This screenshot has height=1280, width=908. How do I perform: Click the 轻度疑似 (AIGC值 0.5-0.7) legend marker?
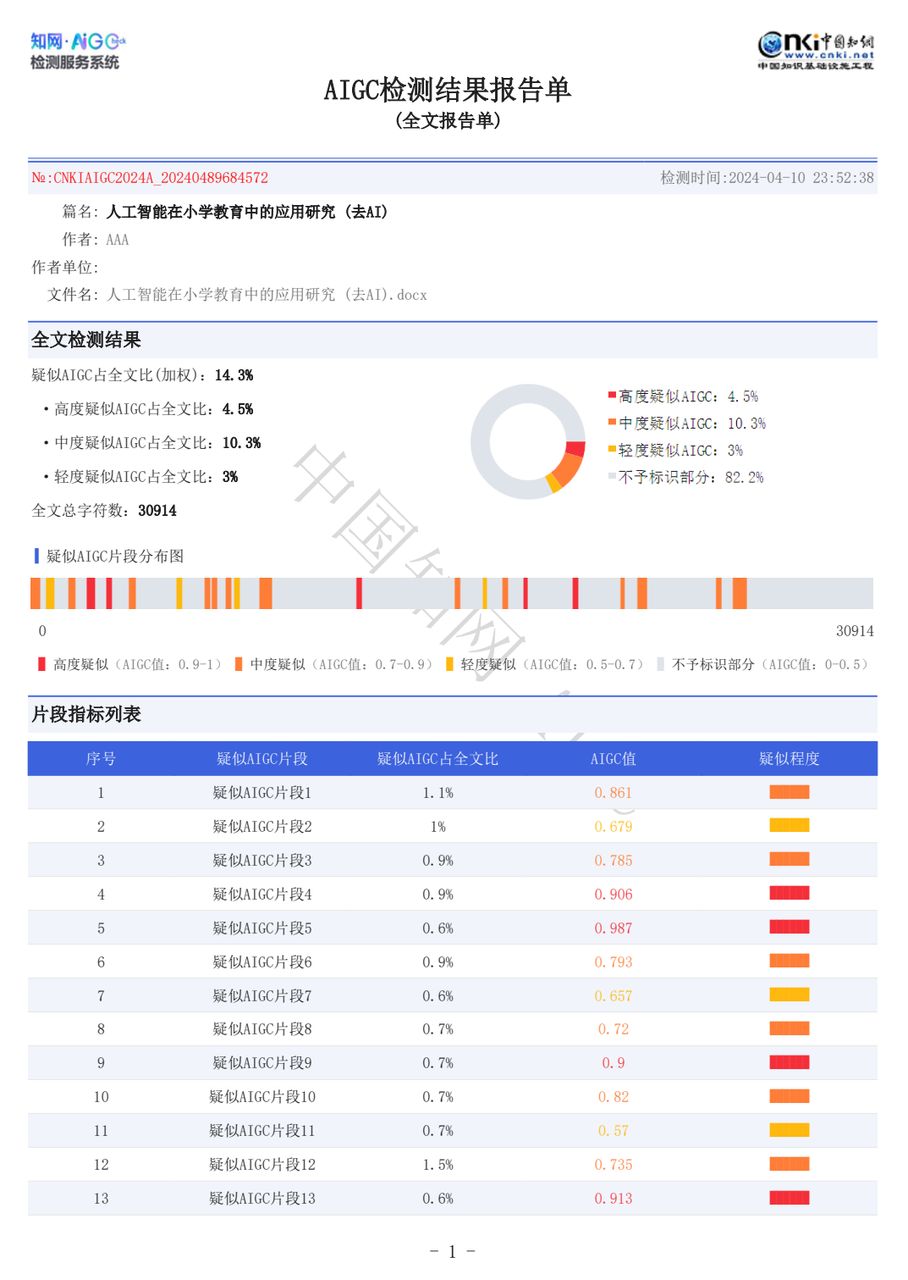click(449, 664)
